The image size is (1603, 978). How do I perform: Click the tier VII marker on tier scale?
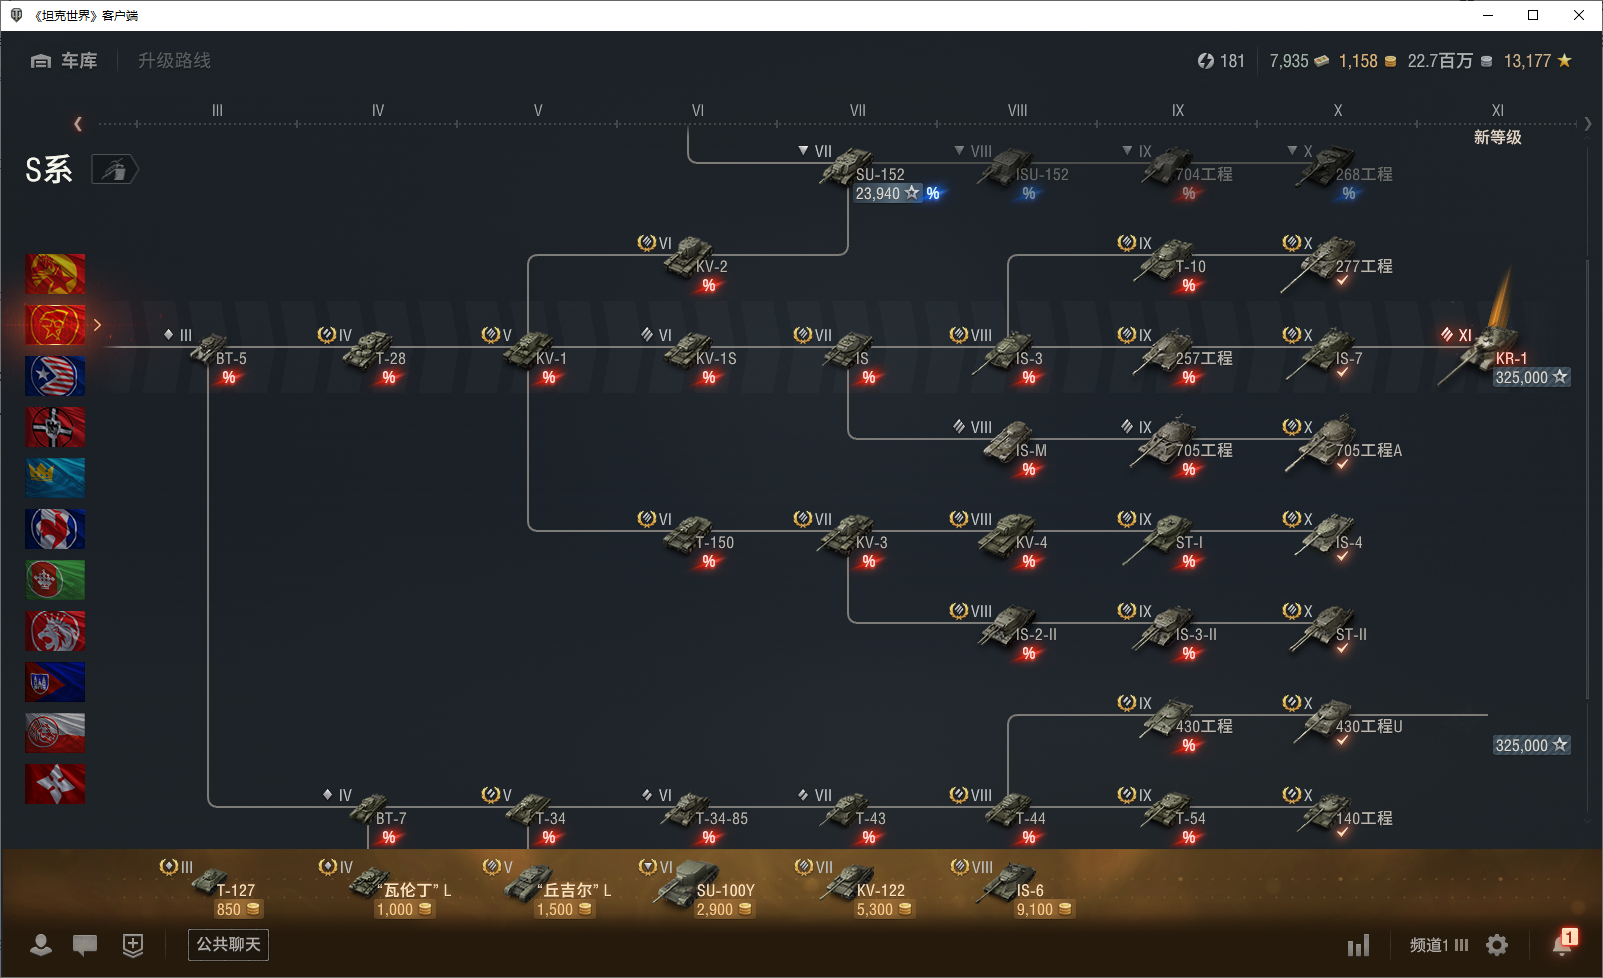click(858, 111)
